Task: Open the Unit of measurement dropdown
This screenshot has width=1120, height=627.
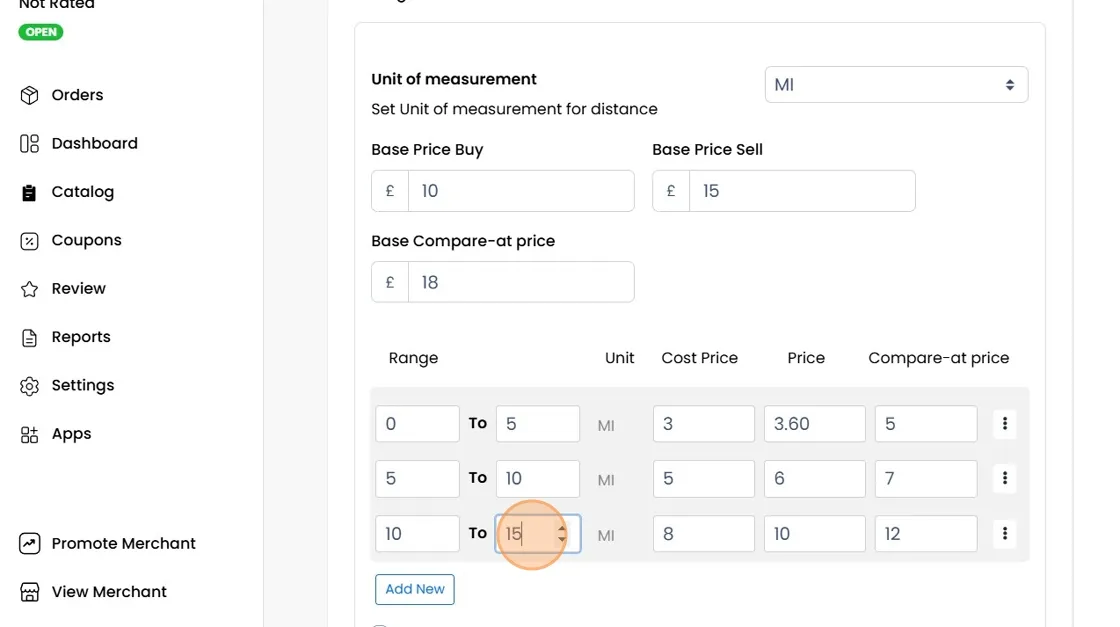Action: (896, 84)
